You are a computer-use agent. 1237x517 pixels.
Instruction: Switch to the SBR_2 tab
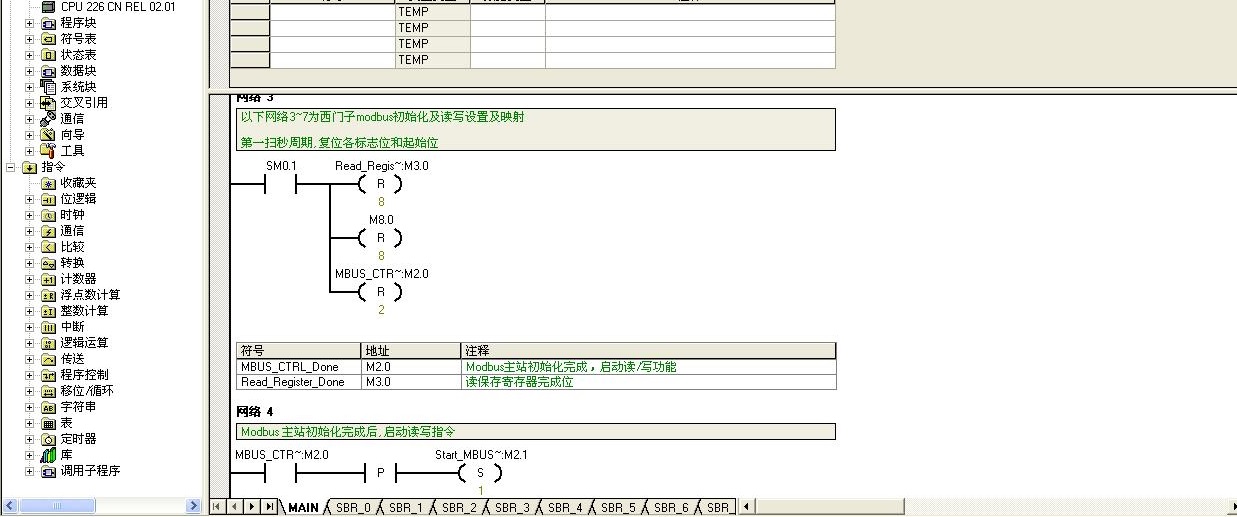458,507
